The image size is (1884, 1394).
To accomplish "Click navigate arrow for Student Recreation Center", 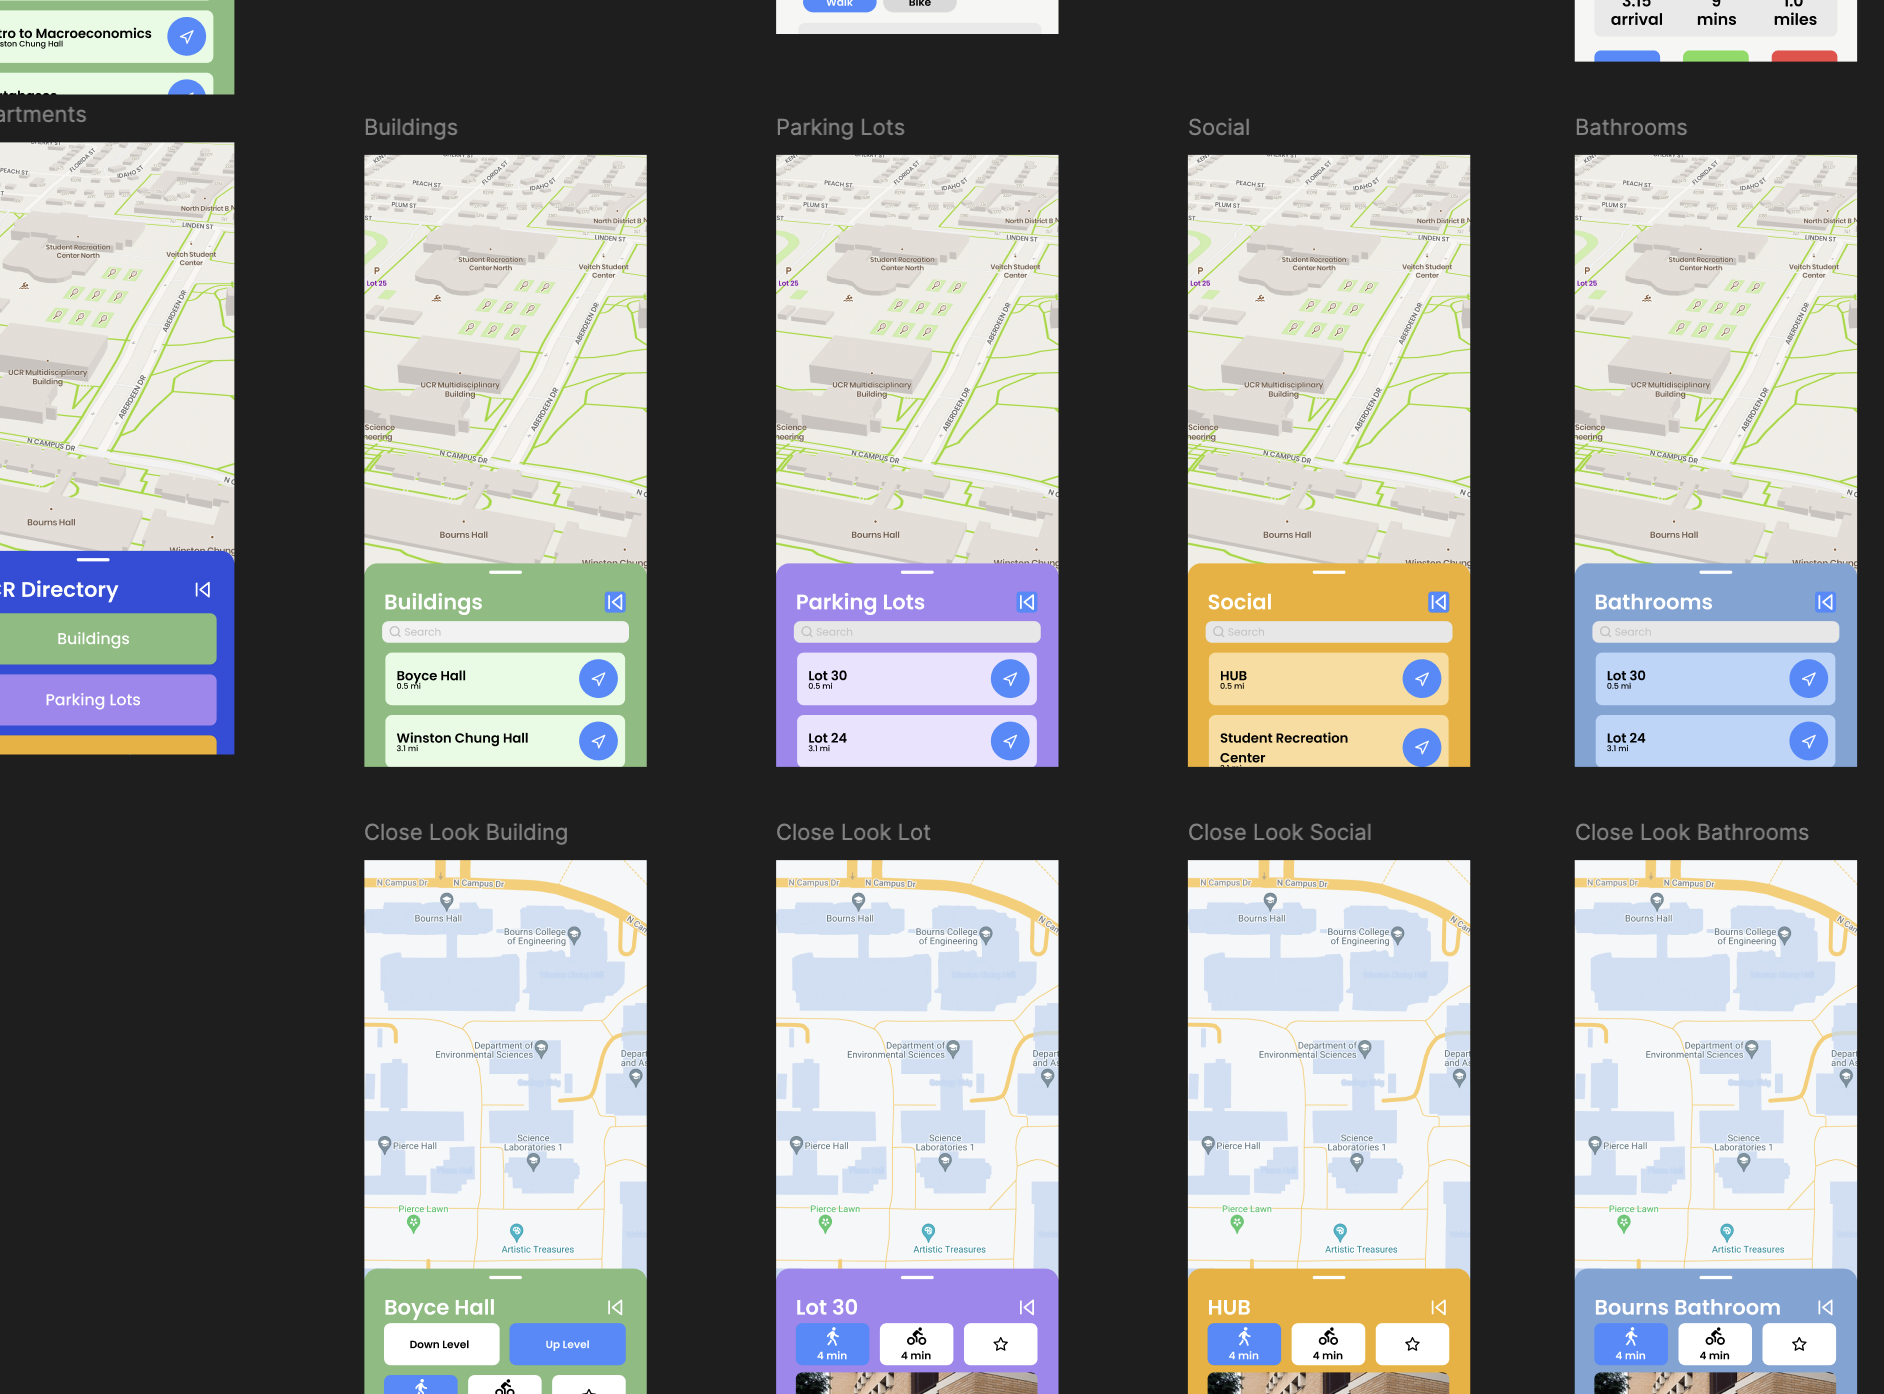I will 1422,747.
